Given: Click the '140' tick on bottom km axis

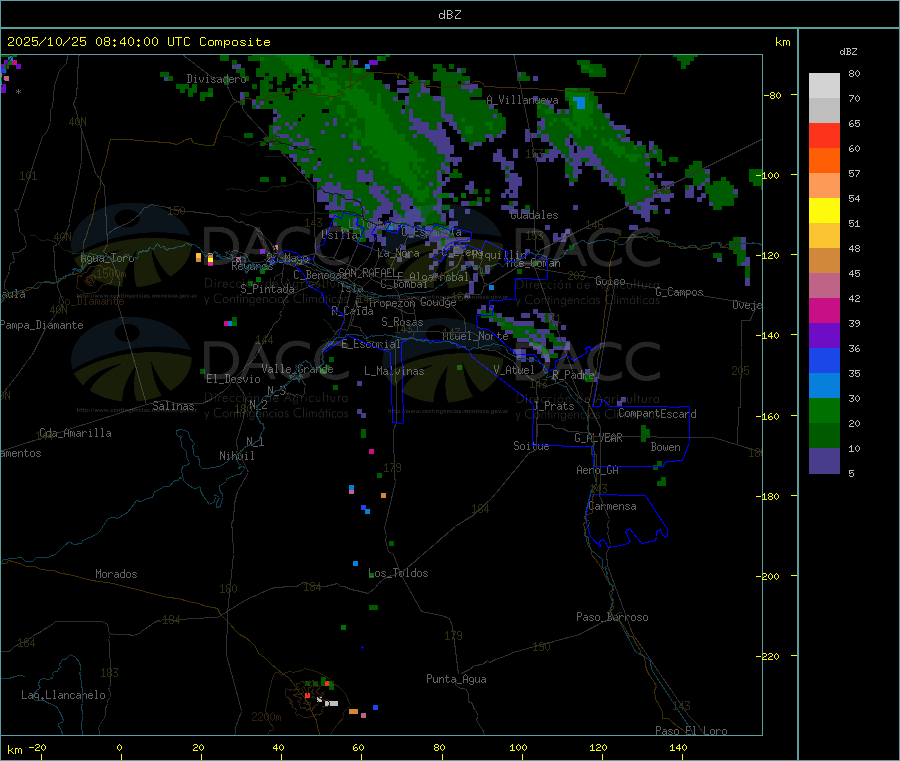Looking at the screenshot, I should tap(678, 748).
